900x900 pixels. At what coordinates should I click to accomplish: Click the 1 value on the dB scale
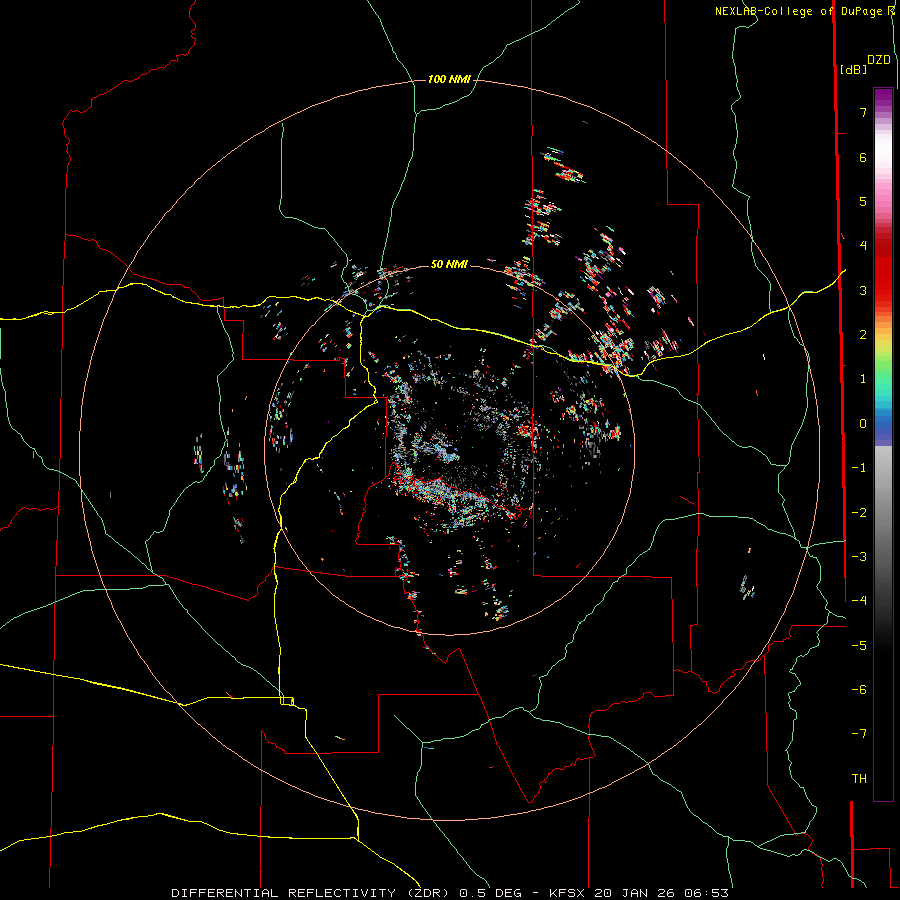[863, 379]
